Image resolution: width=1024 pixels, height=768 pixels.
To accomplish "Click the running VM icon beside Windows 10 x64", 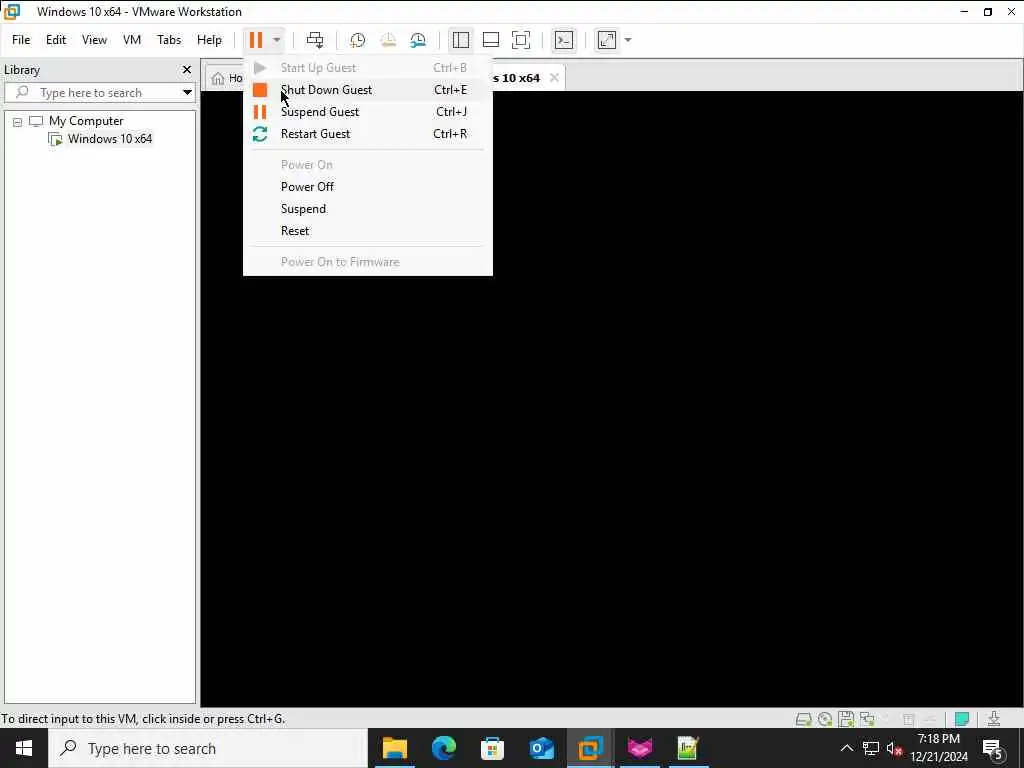I will tap(56, 139).
